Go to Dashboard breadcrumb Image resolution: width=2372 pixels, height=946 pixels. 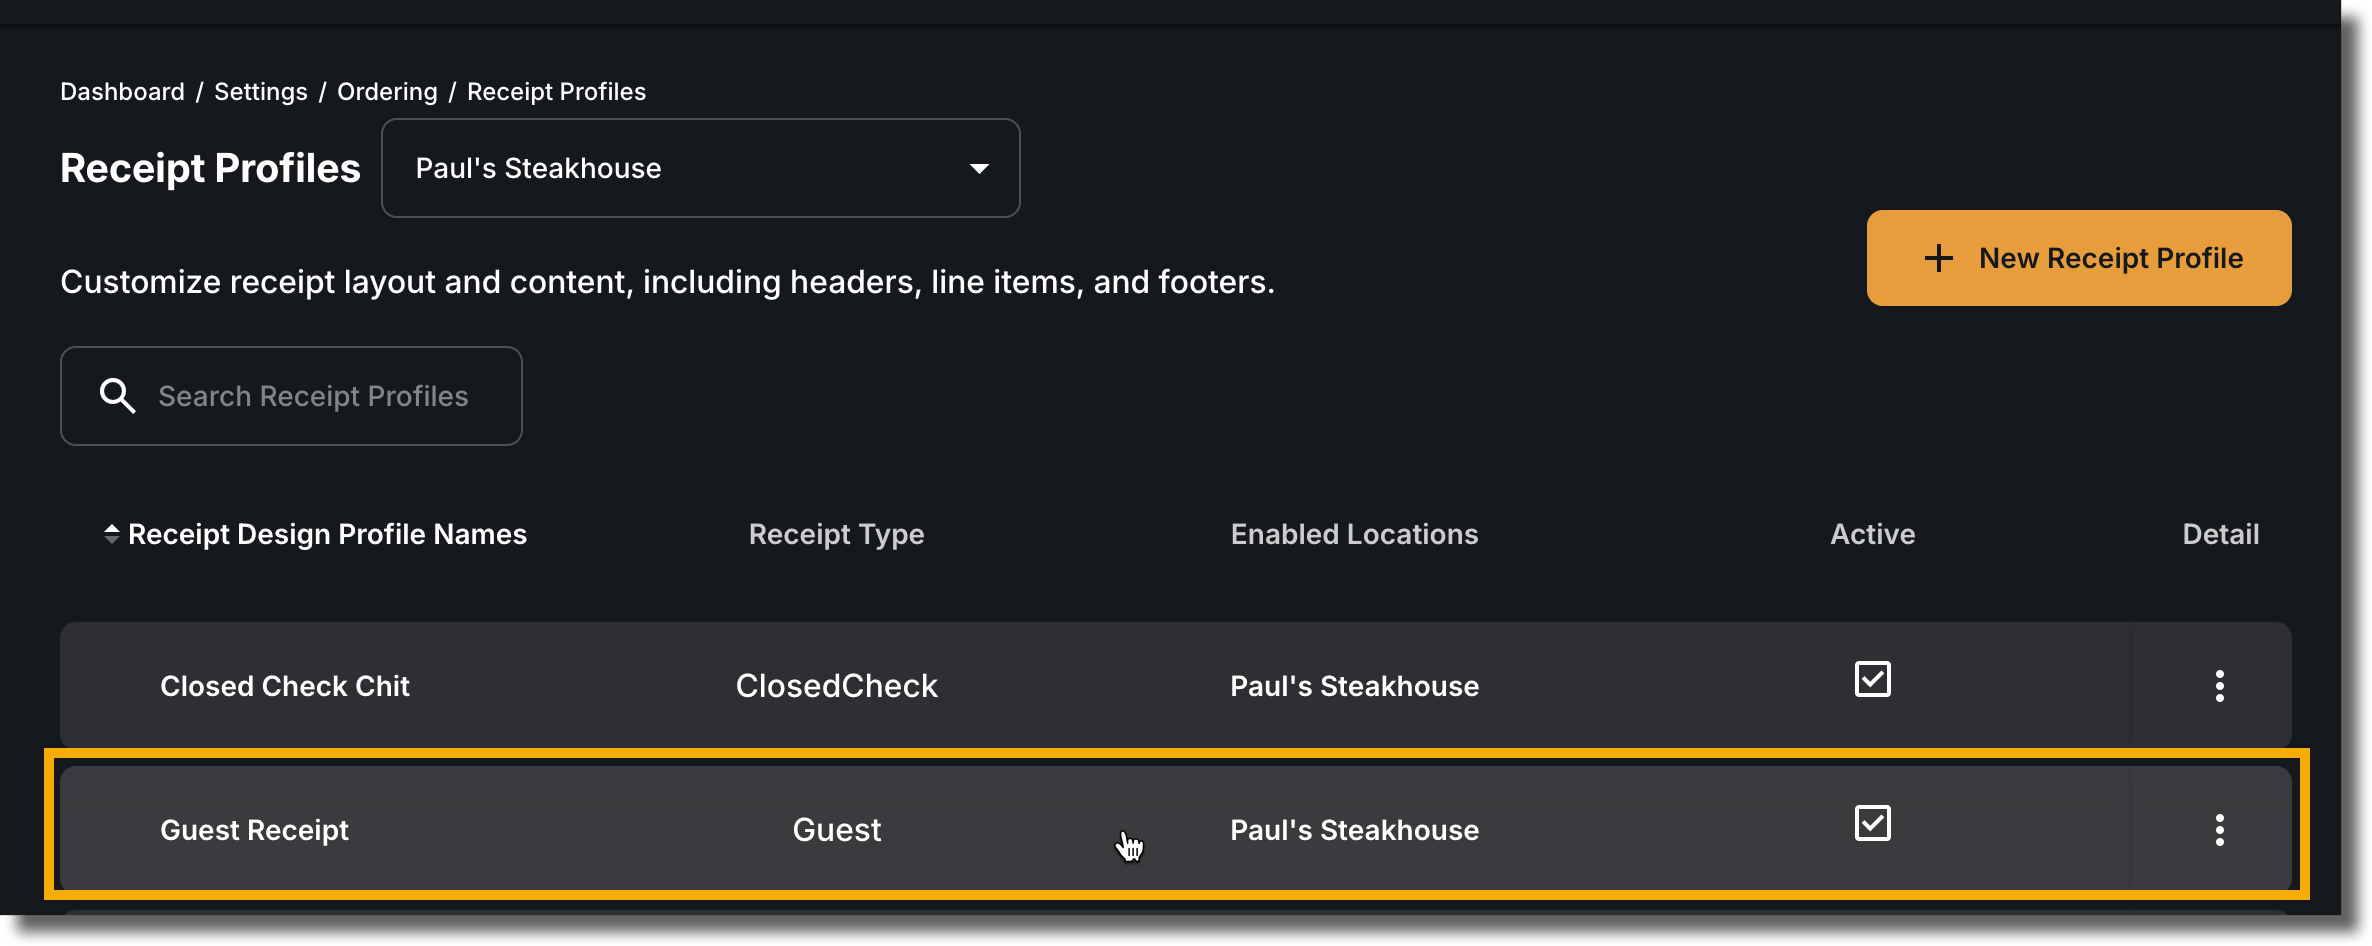(122, 92)
